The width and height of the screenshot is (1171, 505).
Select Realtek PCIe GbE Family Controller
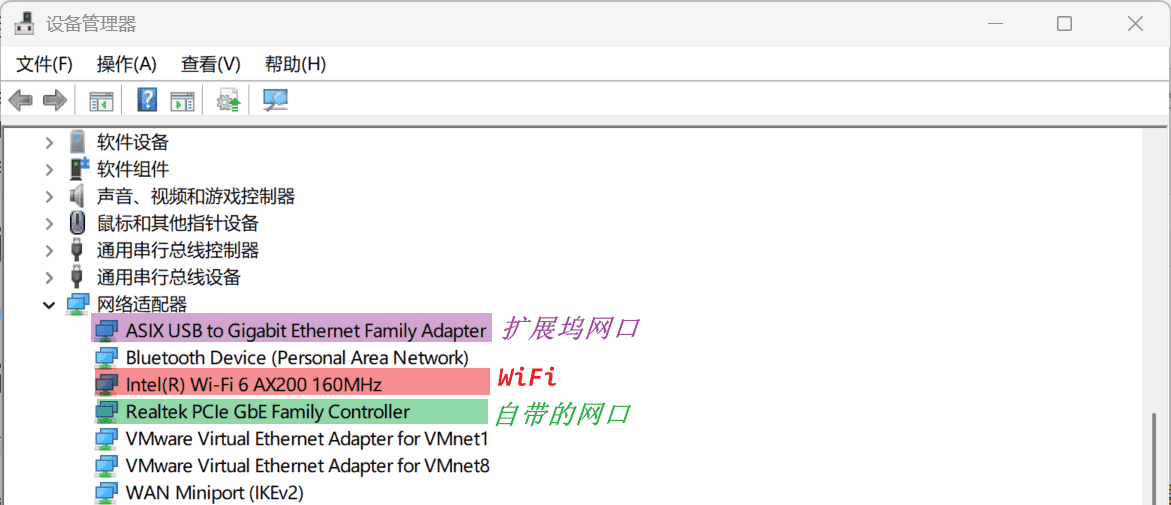[267, 411]
